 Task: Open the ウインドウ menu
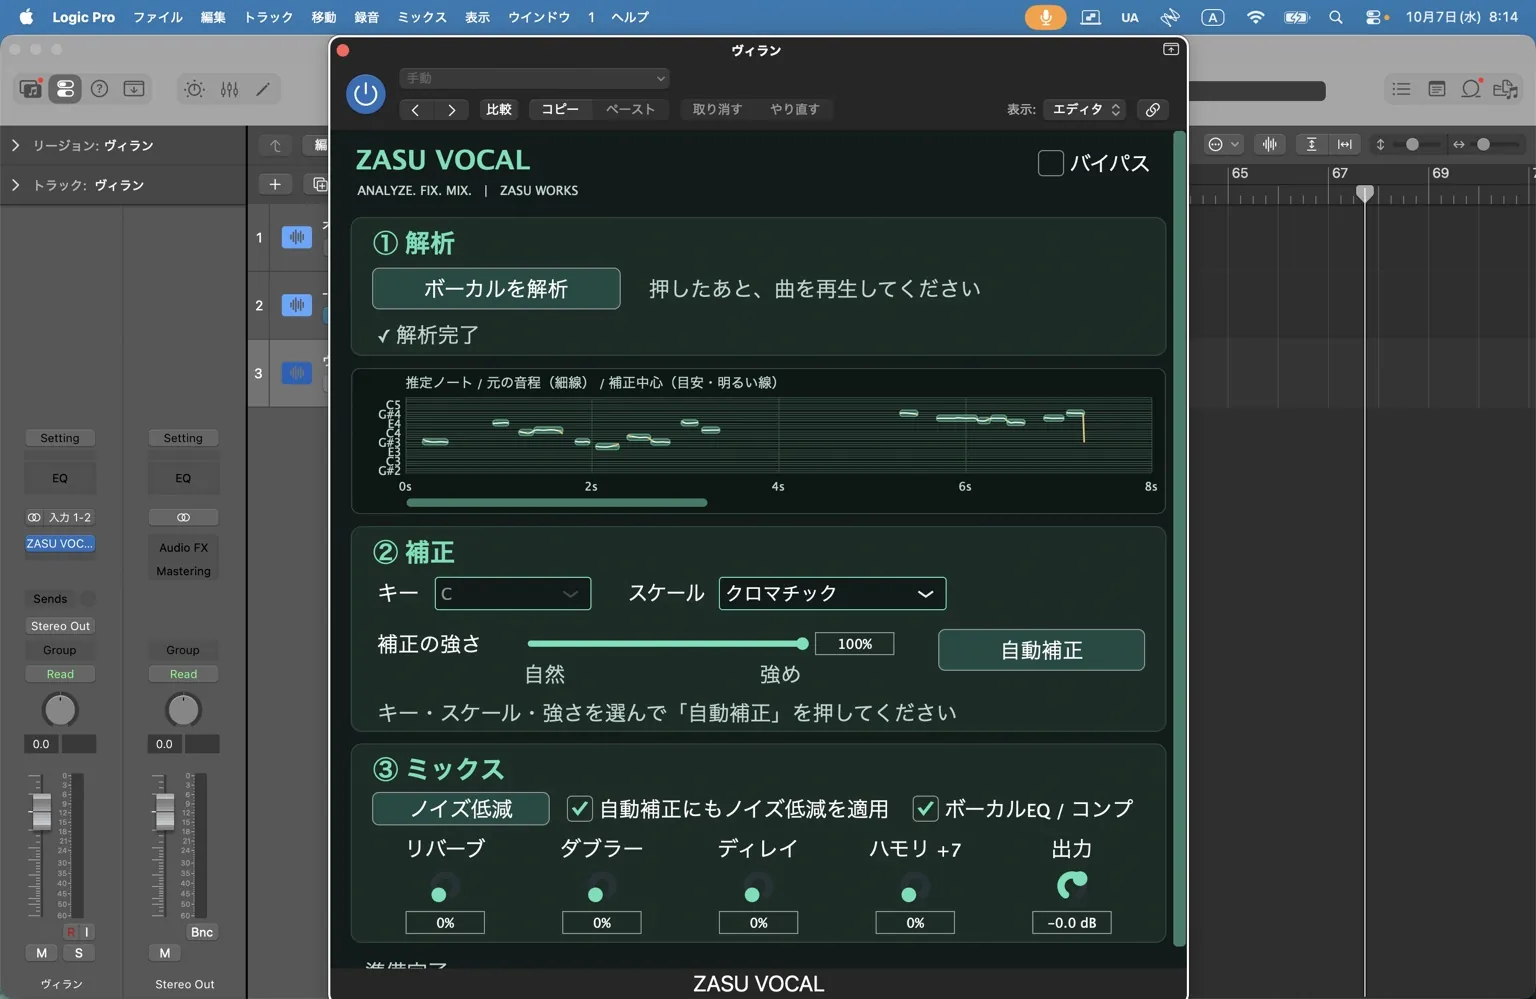[539, 17]
